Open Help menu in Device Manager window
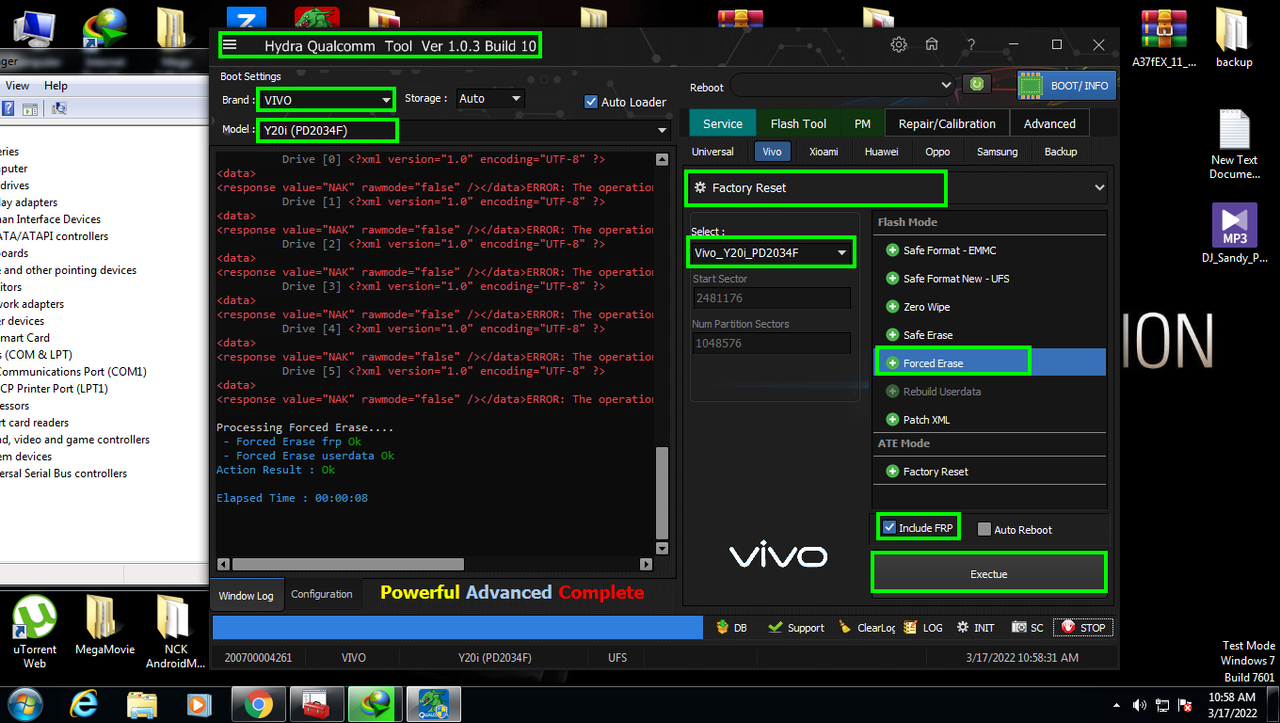 (56, 86)
